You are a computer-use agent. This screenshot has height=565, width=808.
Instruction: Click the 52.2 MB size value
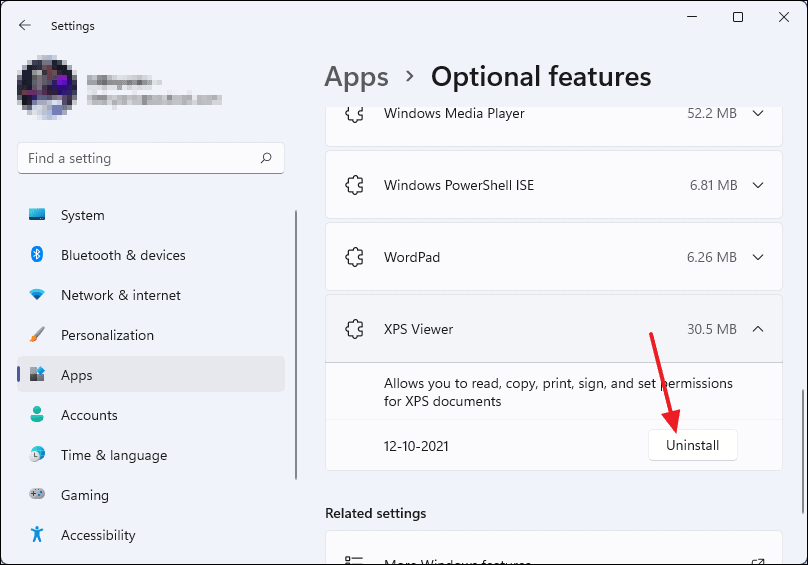712,113
